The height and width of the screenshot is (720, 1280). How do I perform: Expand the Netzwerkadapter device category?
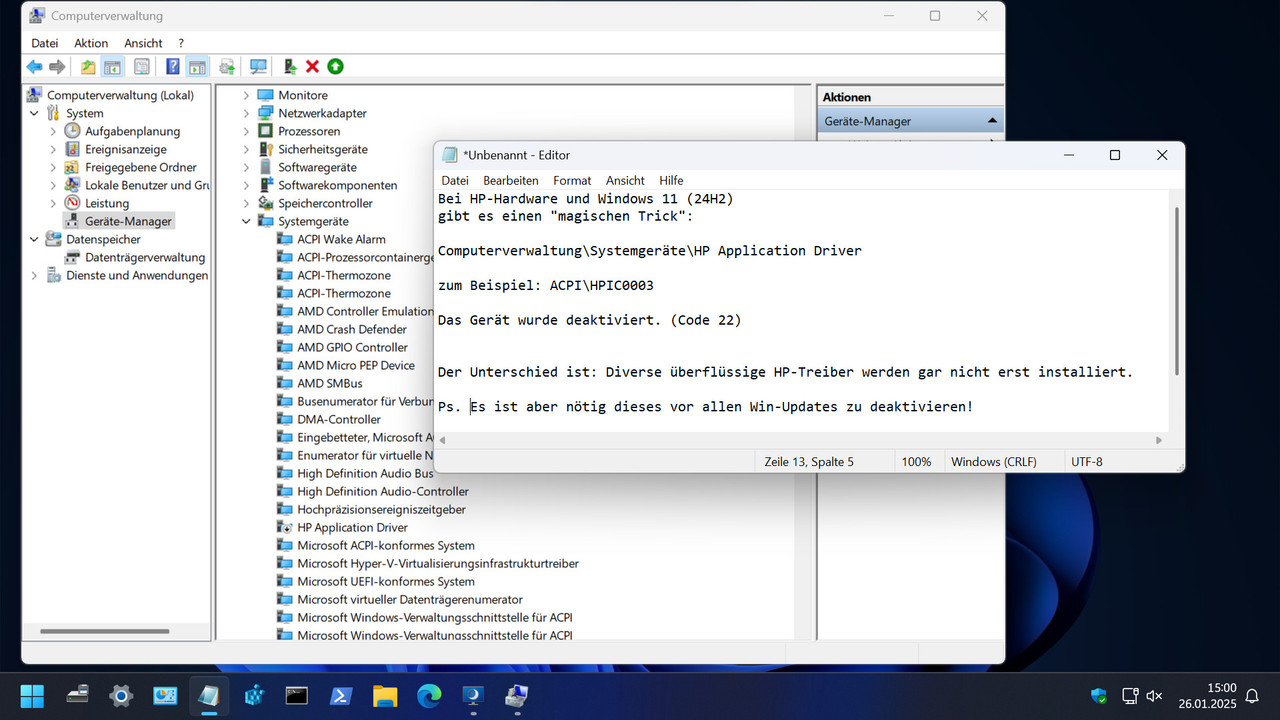(246, 113)
